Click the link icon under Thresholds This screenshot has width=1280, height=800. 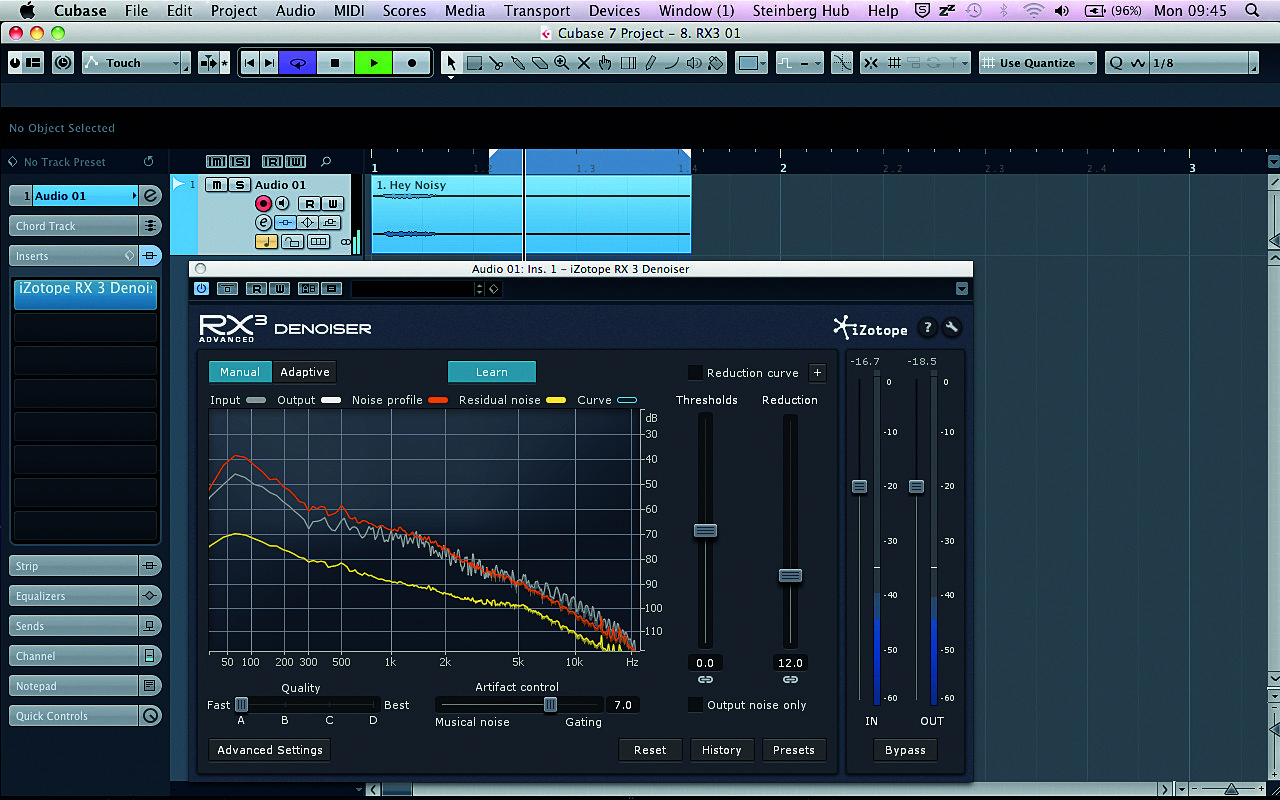(x=705, y=680)
